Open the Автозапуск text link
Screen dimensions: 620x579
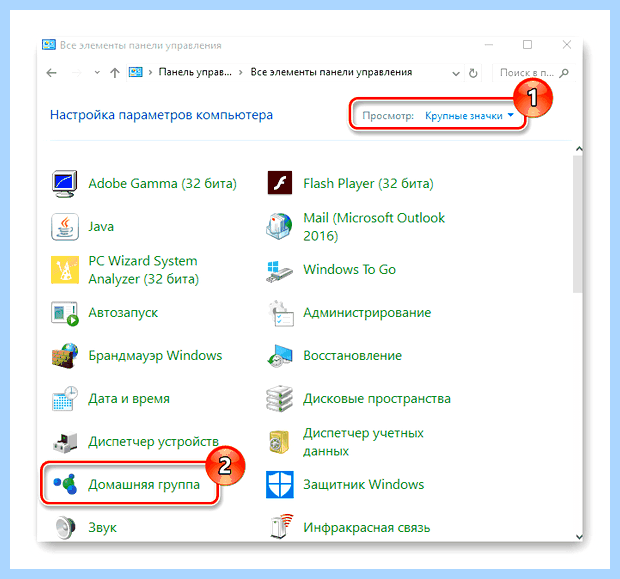(x=123, y=312)
